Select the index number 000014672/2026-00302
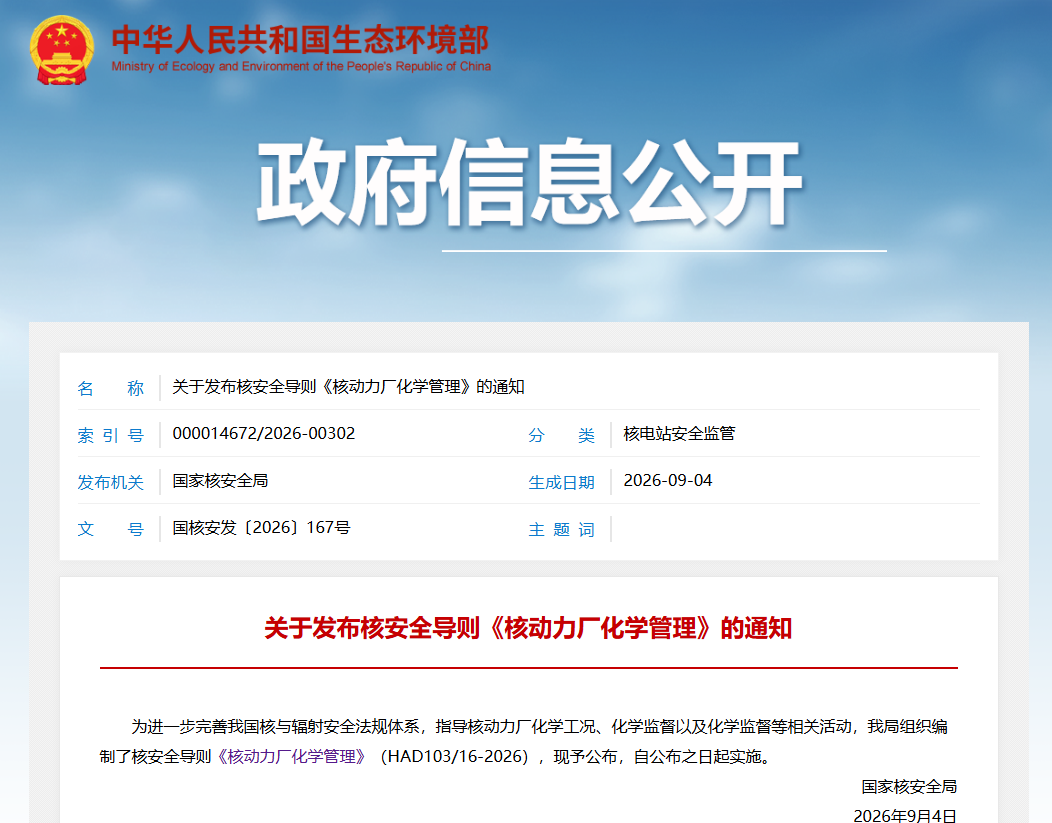1052x823 pixels. (x=264, y=433)
